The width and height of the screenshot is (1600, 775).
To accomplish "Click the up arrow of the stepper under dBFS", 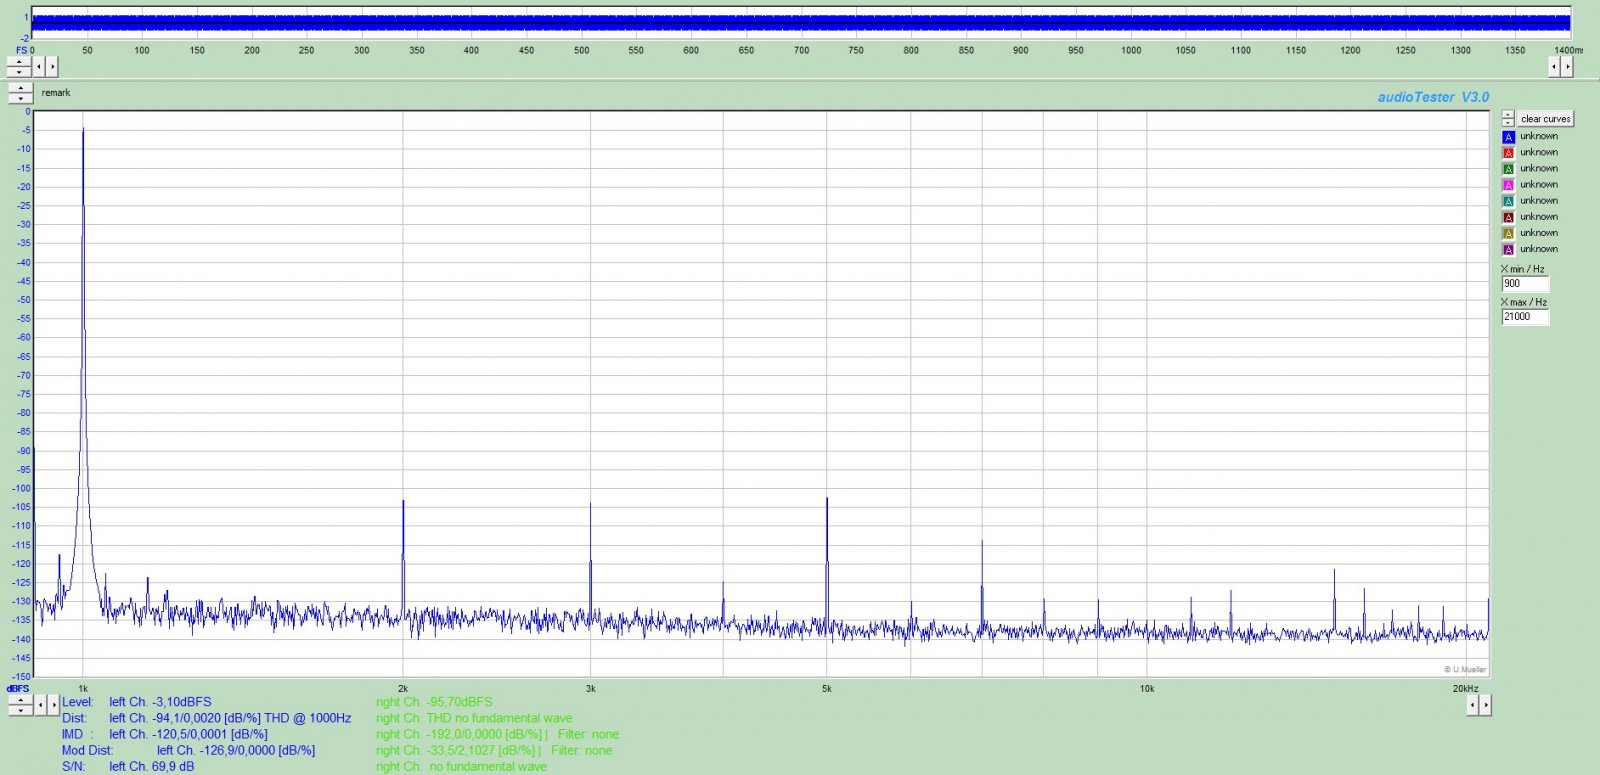I will coord(20,700).
